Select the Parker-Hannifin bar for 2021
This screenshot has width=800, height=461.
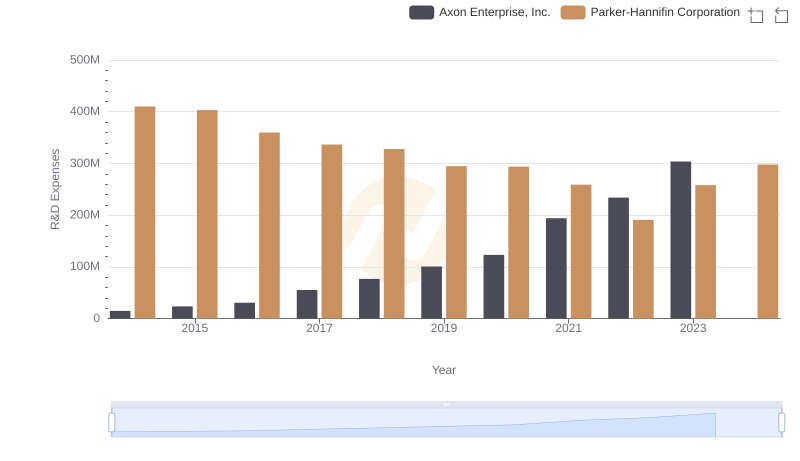[x=581, y=252]
